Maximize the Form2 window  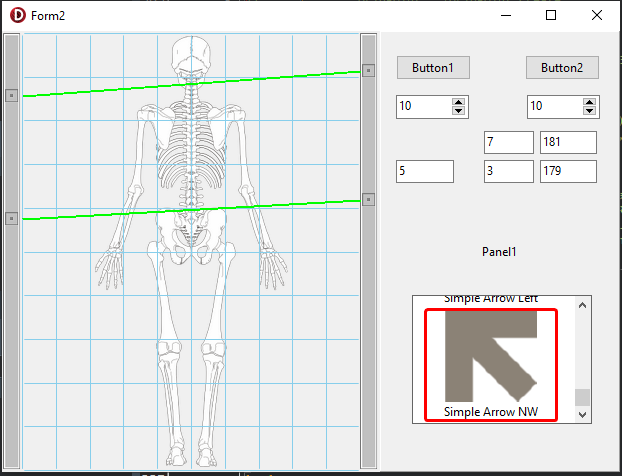(551, 15)
